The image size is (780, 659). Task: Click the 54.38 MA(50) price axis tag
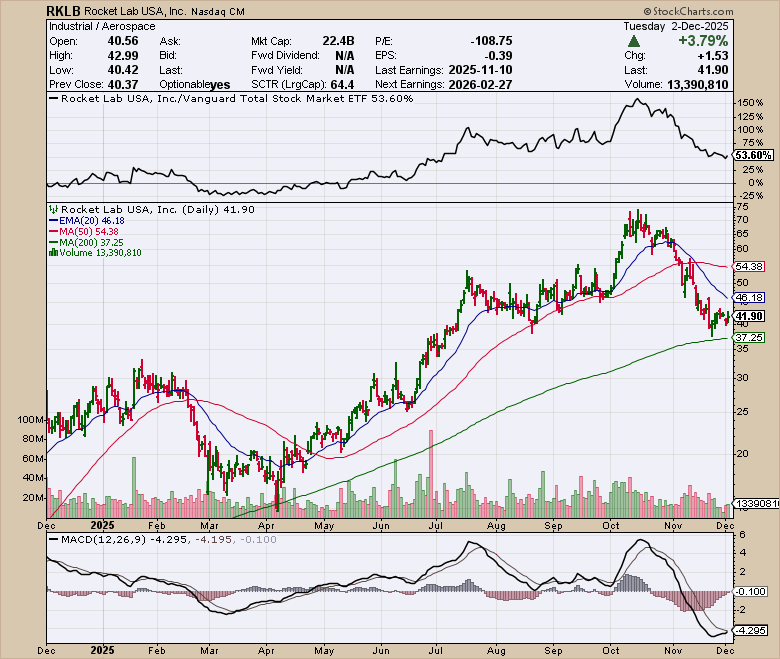[749, 267]
